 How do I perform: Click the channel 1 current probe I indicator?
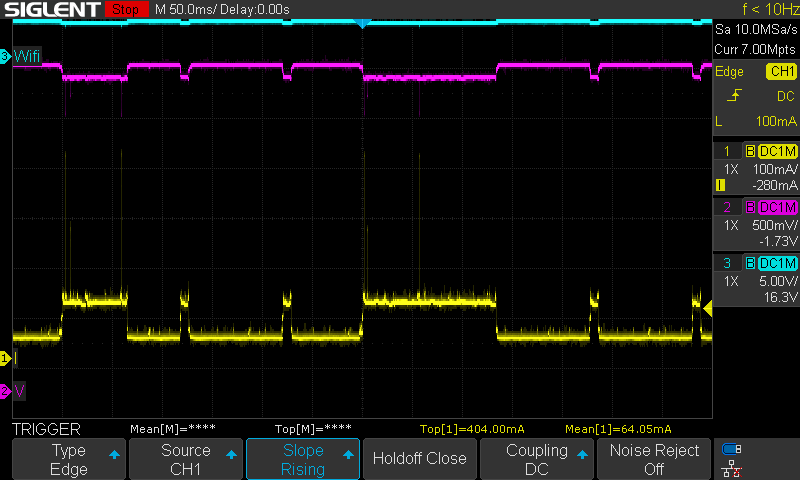point(720,185)
